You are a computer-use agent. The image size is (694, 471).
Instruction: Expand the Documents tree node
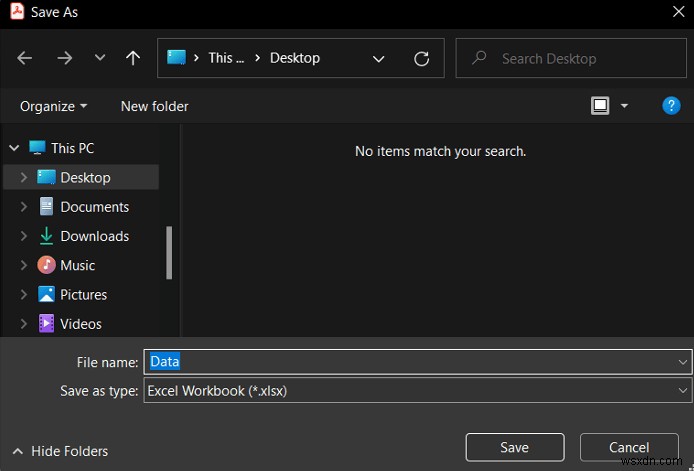[23, 207]
